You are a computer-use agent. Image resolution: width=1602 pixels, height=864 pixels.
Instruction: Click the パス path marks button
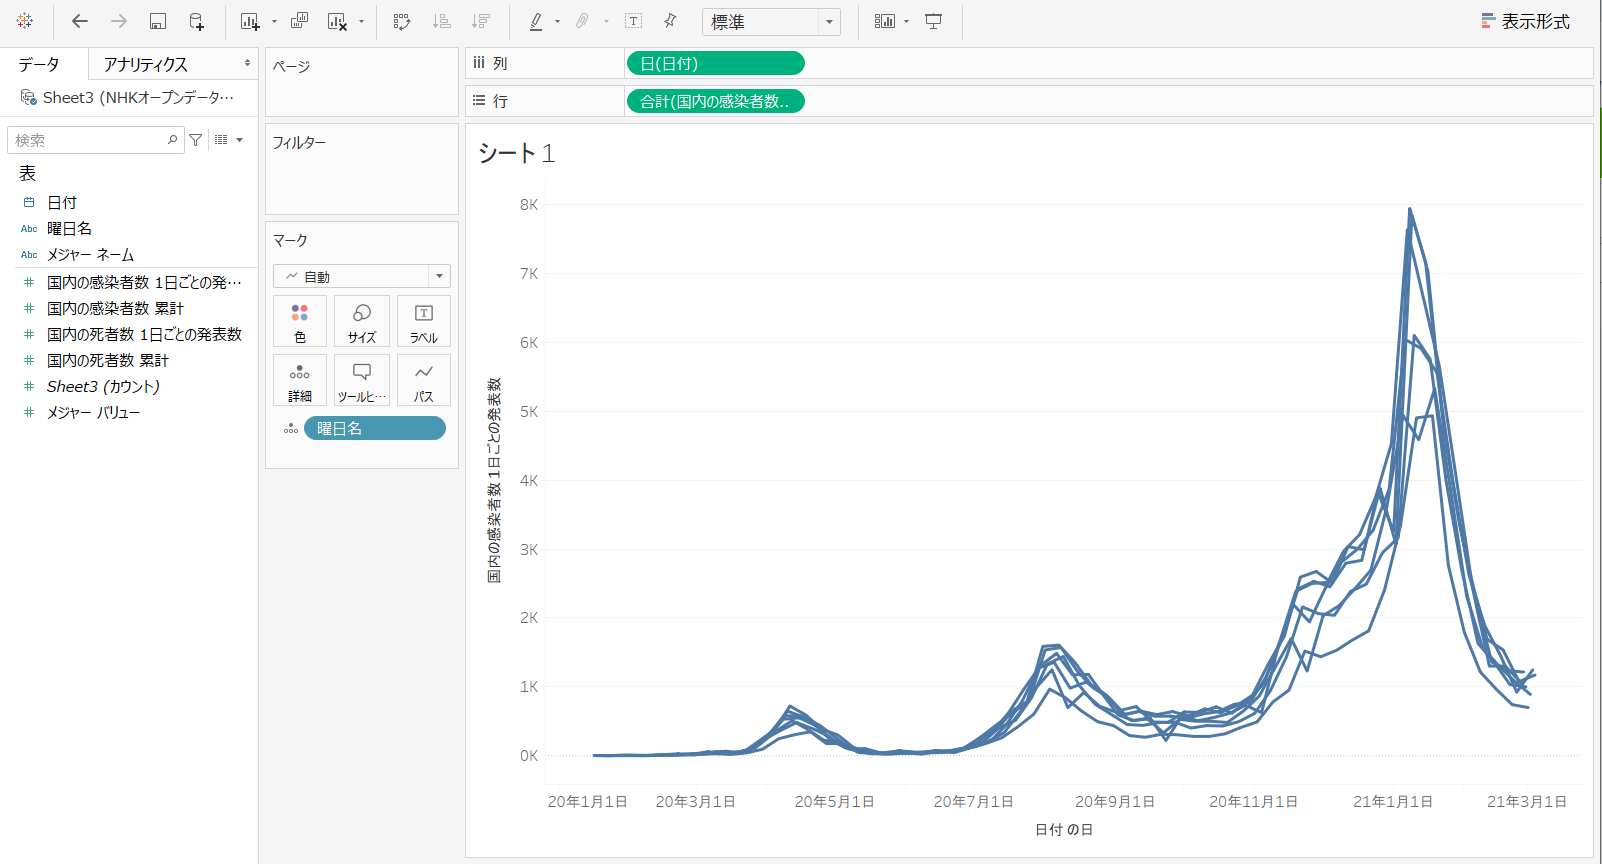coord(424,381)
